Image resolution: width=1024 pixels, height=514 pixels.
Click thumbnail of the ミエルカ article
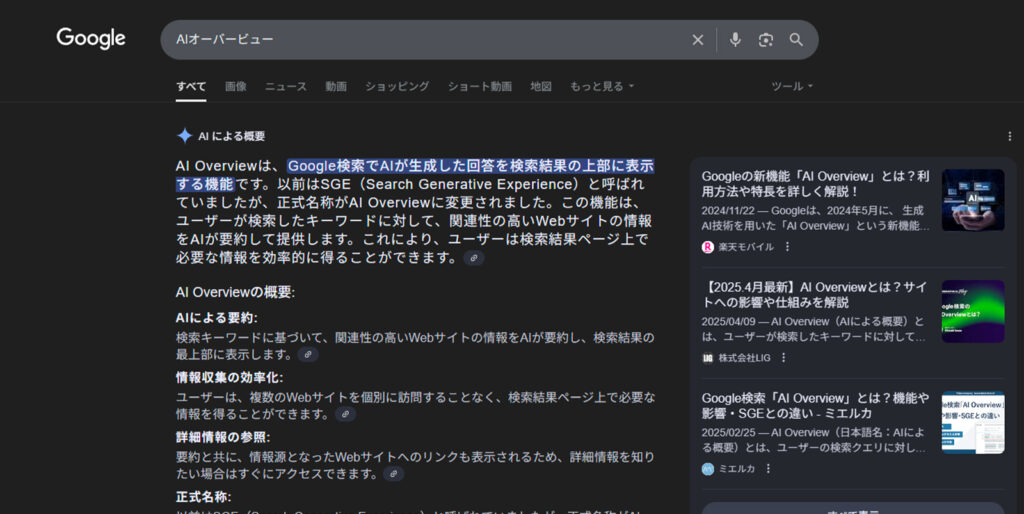point(973,423)
